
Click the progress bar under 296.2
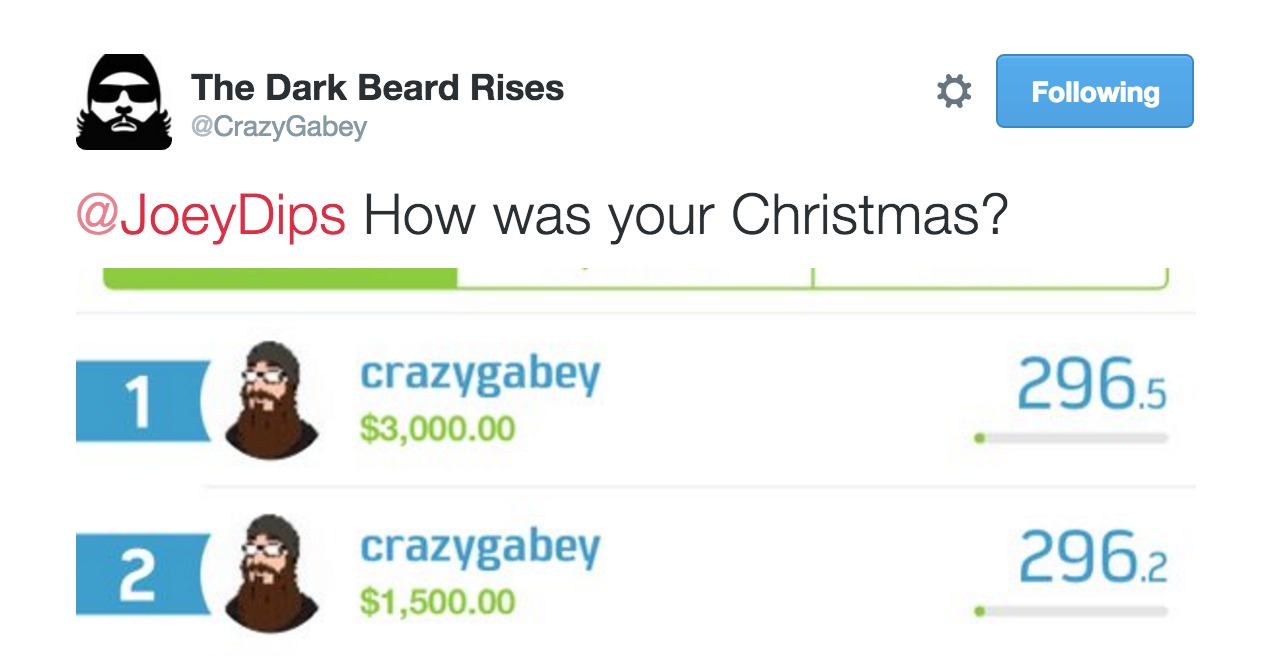(1071, 610)
